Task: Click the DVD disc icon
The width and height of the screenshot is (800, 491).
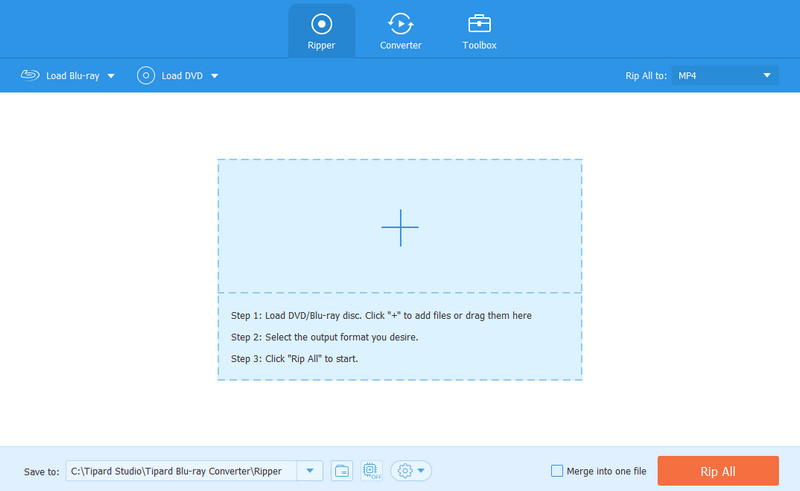Action: click(x=146, y=76)
